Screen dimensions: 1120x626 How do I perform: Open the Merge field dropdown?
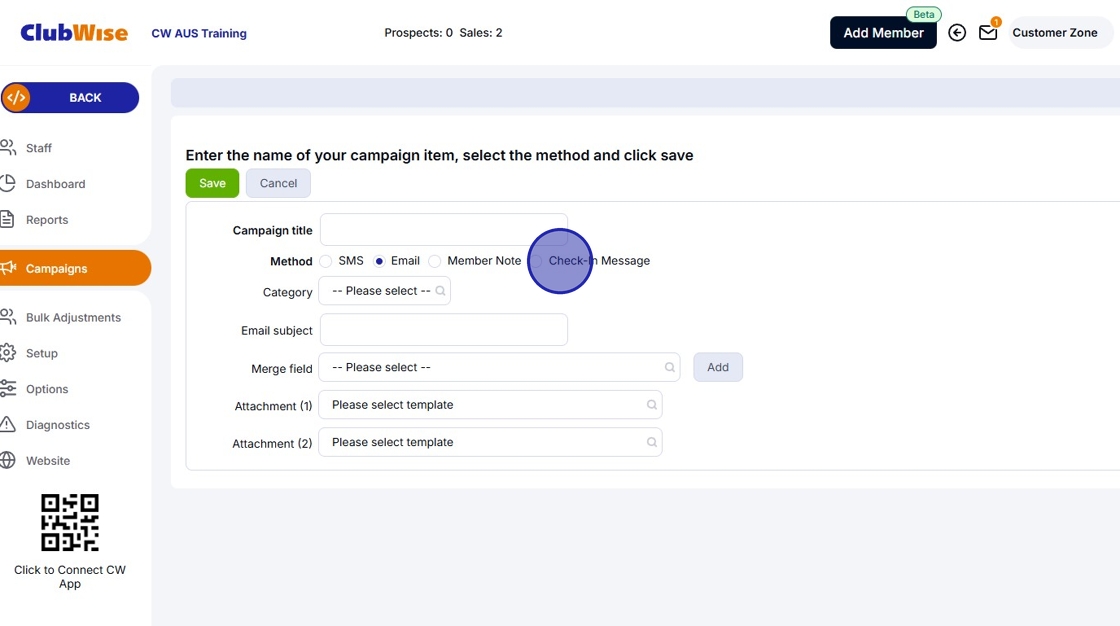[x=499, y=367]
